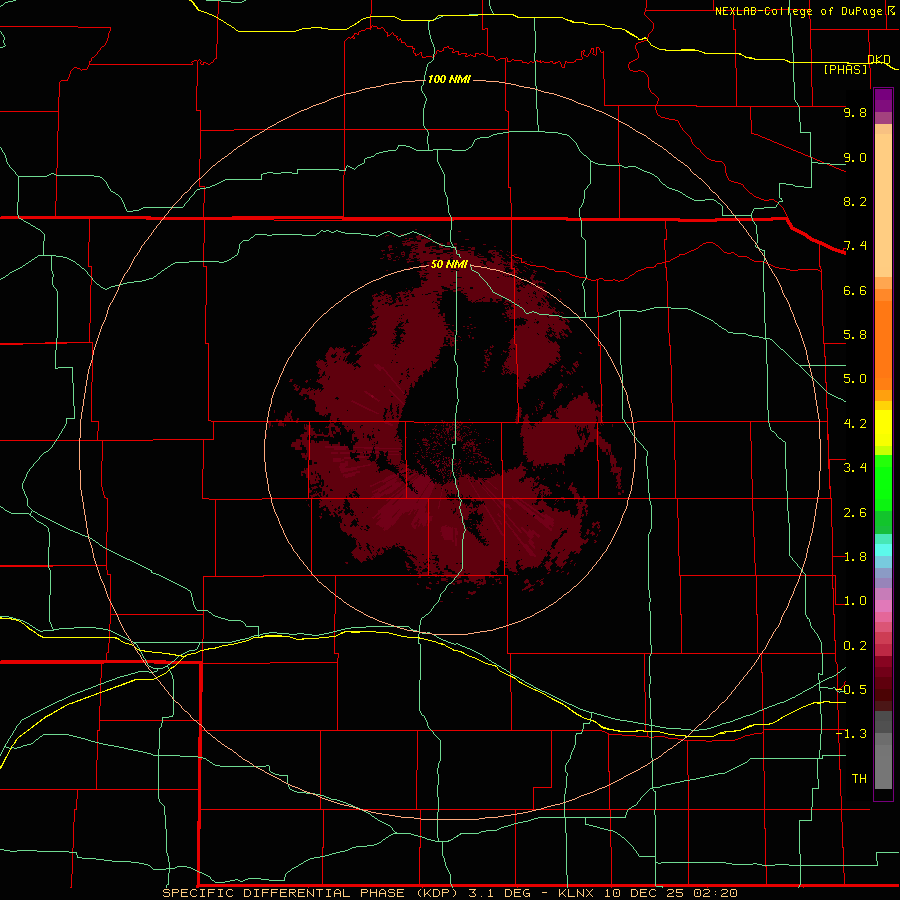This screenshot has height=900, width=900.
Task: Click the 6.6 value on color scale
Action: 855,290
